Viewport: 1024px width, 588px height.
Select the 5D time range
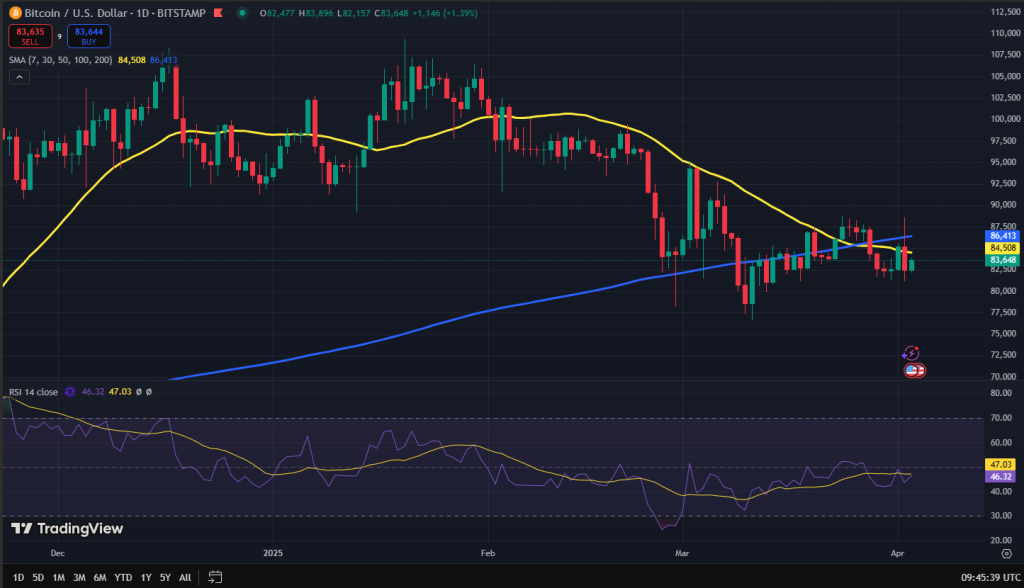[38, 578]
